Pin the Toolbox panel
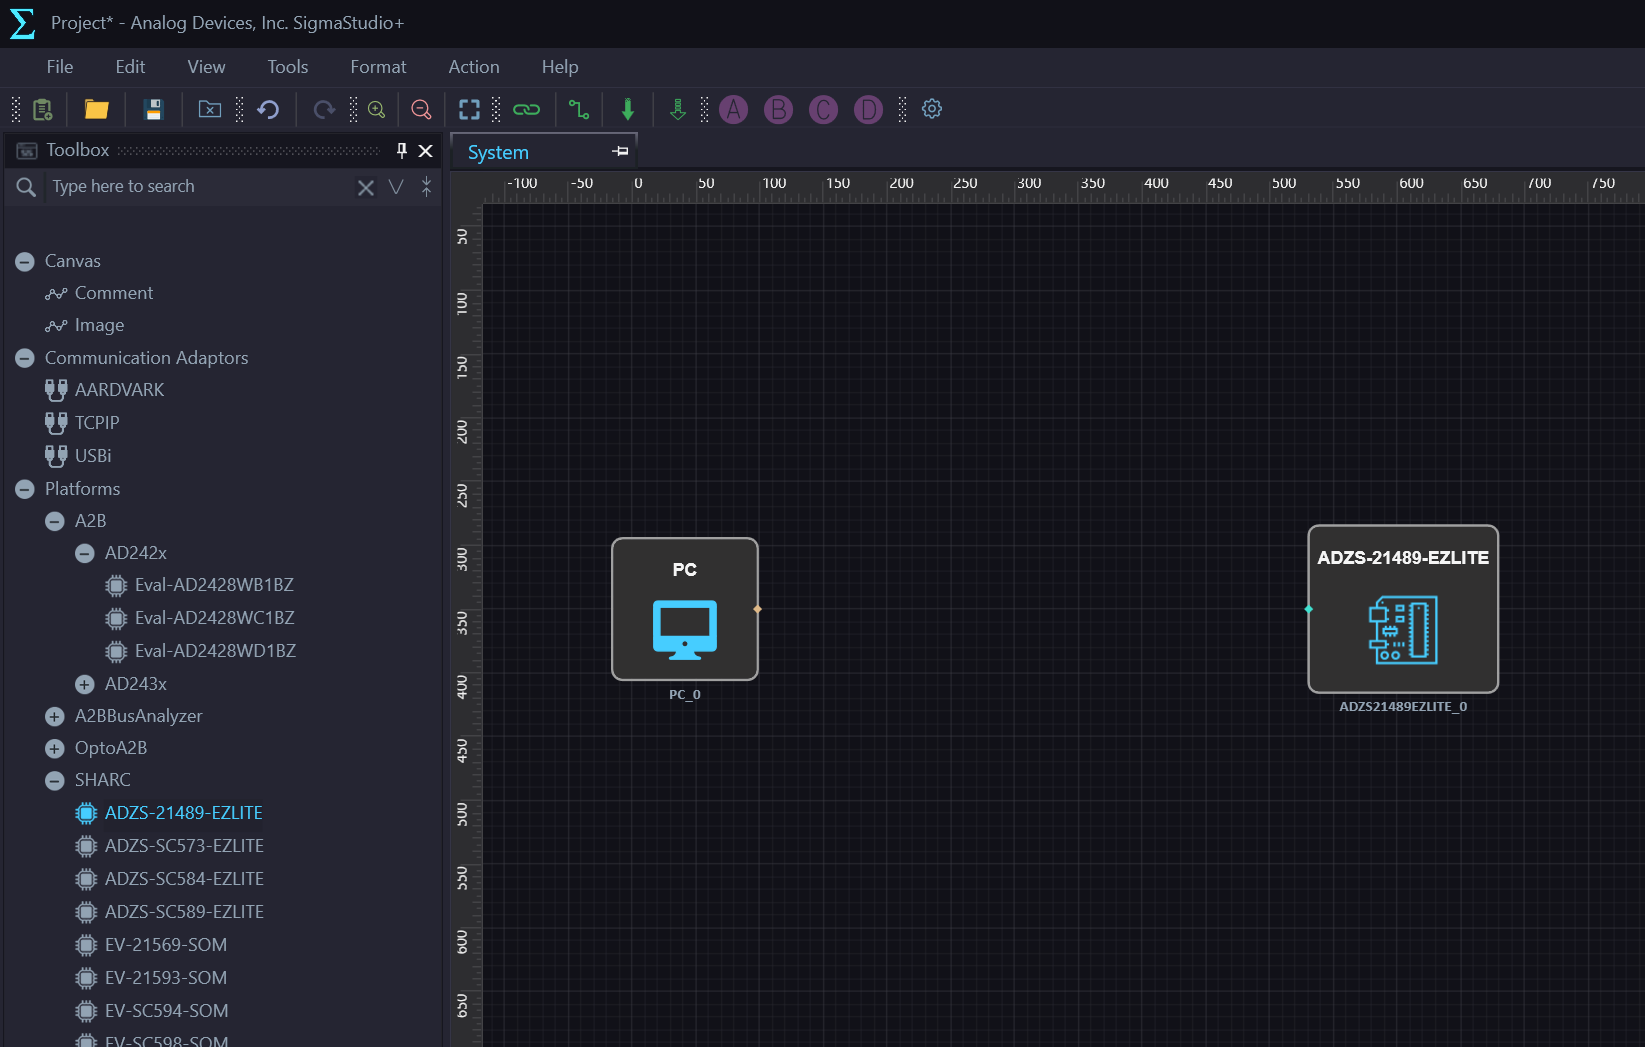1645x1047 pixels. (402, 150)
